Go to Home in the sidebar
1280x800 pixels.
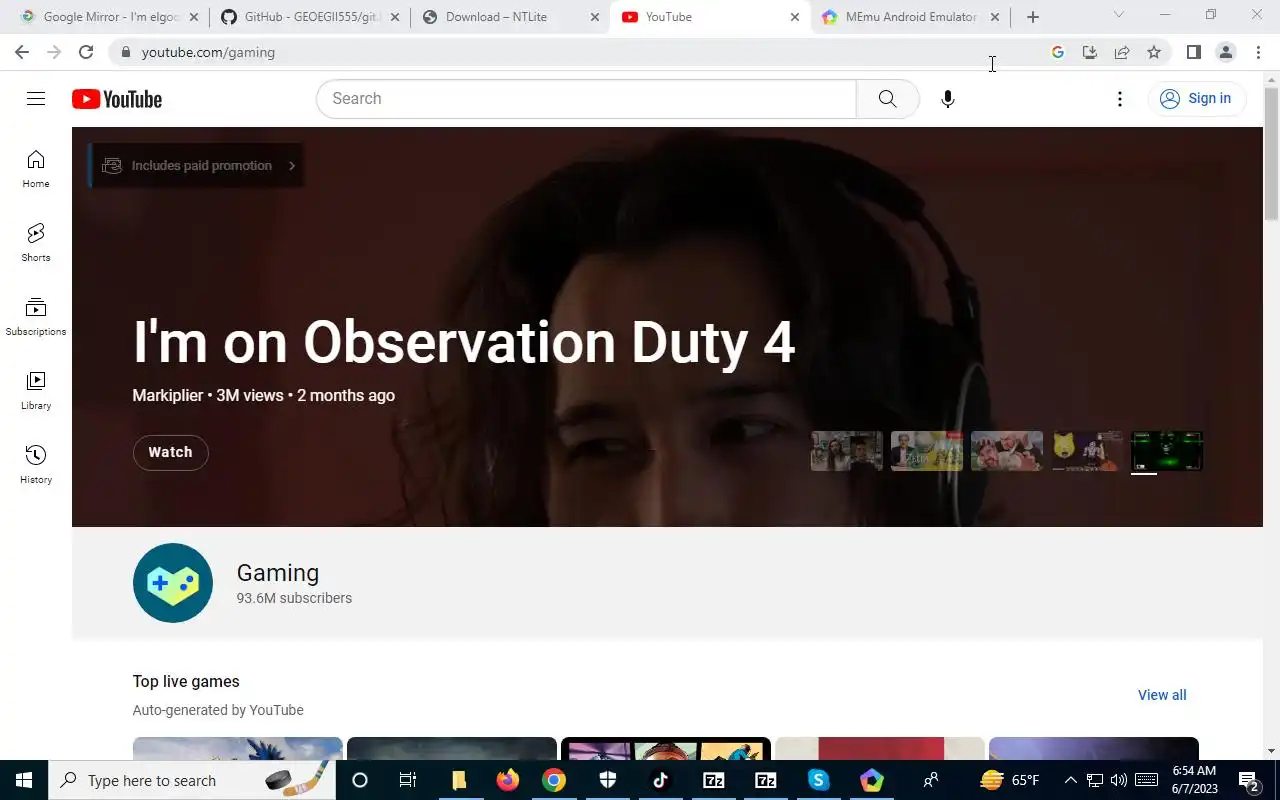(36, 169)
